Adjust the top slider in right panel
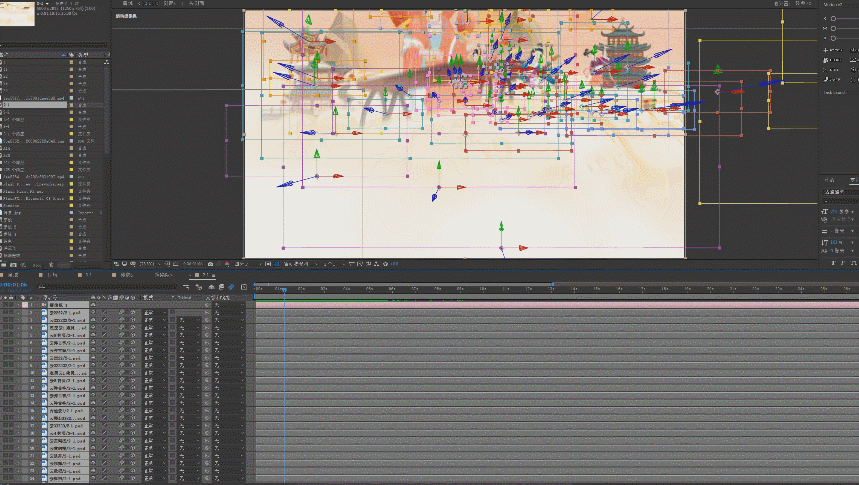Viewport: 859px width, 485px height. click(x=833, y=18)
